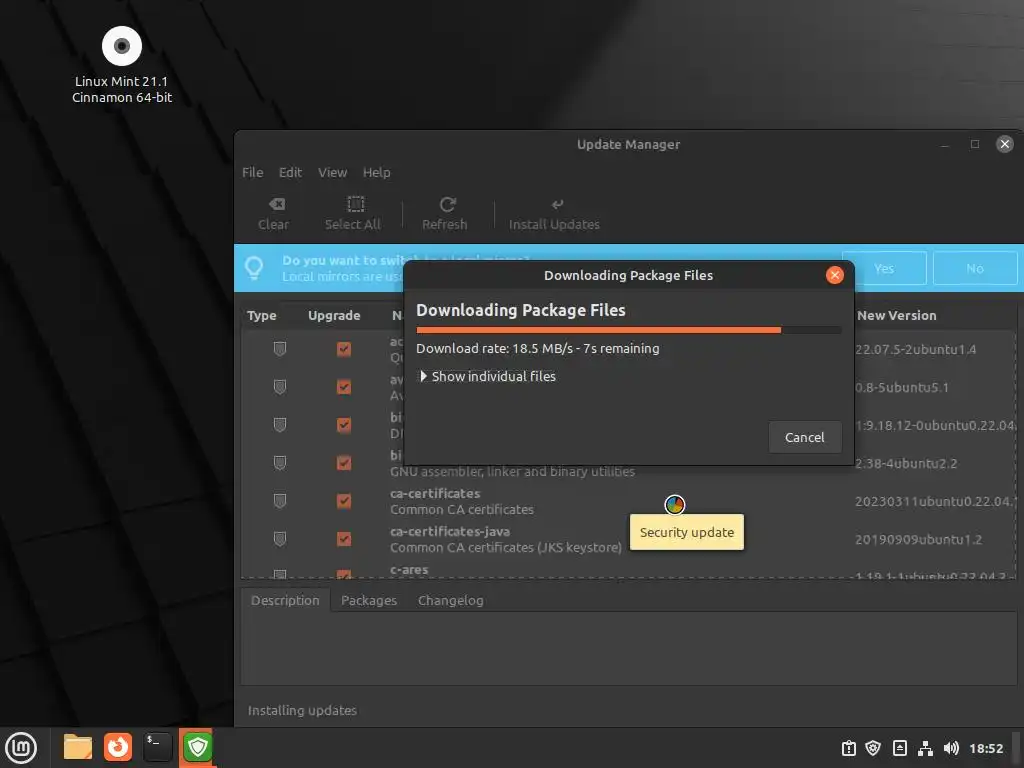The image size is (1024, 768).
Task: Click the Refresh toolbar icon
Action: point(447,204)
